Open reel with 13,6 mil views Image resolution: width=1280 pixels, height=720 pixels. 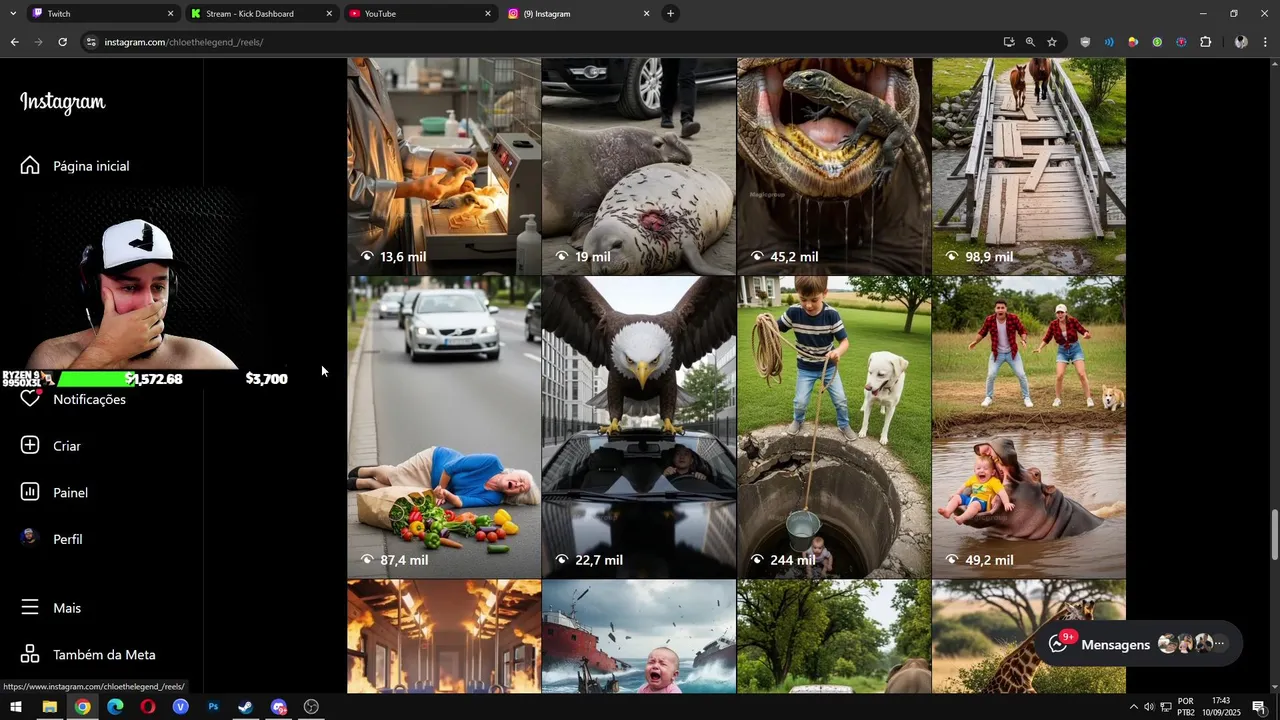444,166
